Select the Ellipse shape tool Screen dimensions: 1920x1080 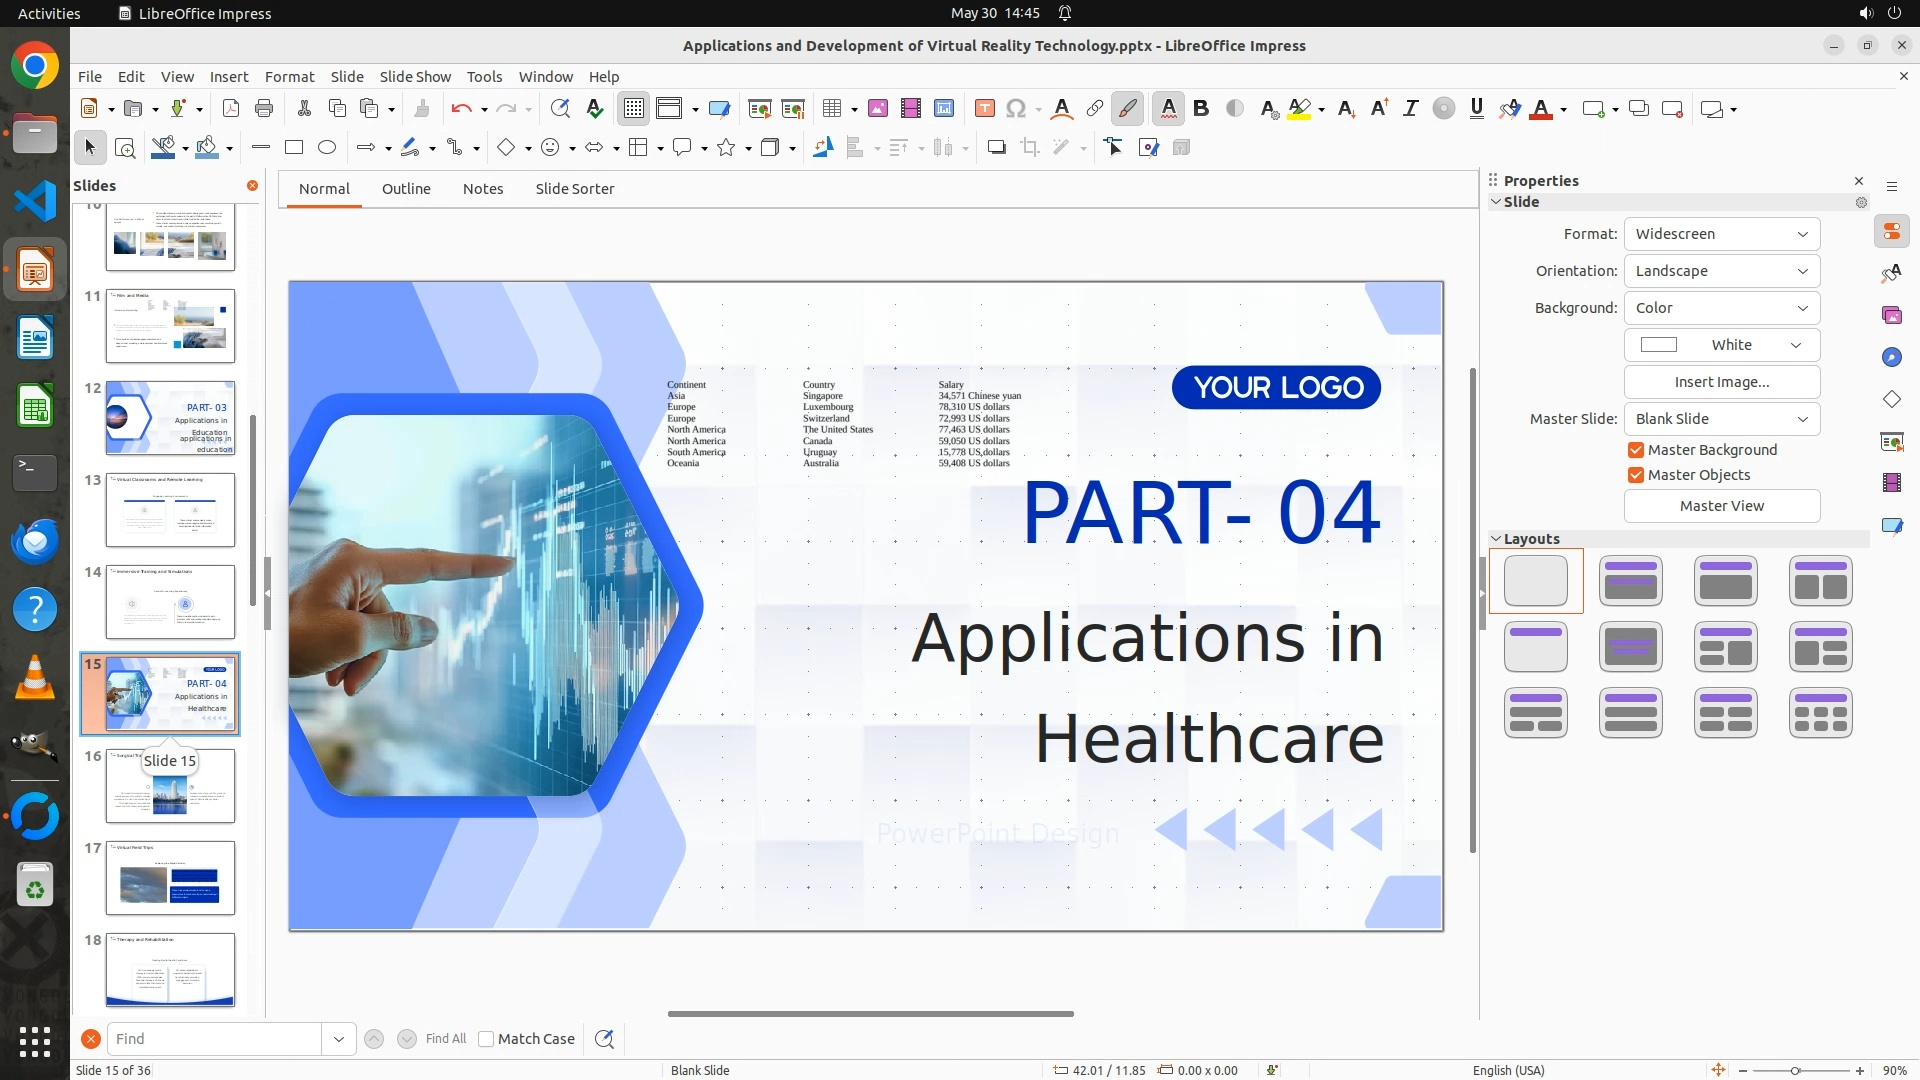327,148
